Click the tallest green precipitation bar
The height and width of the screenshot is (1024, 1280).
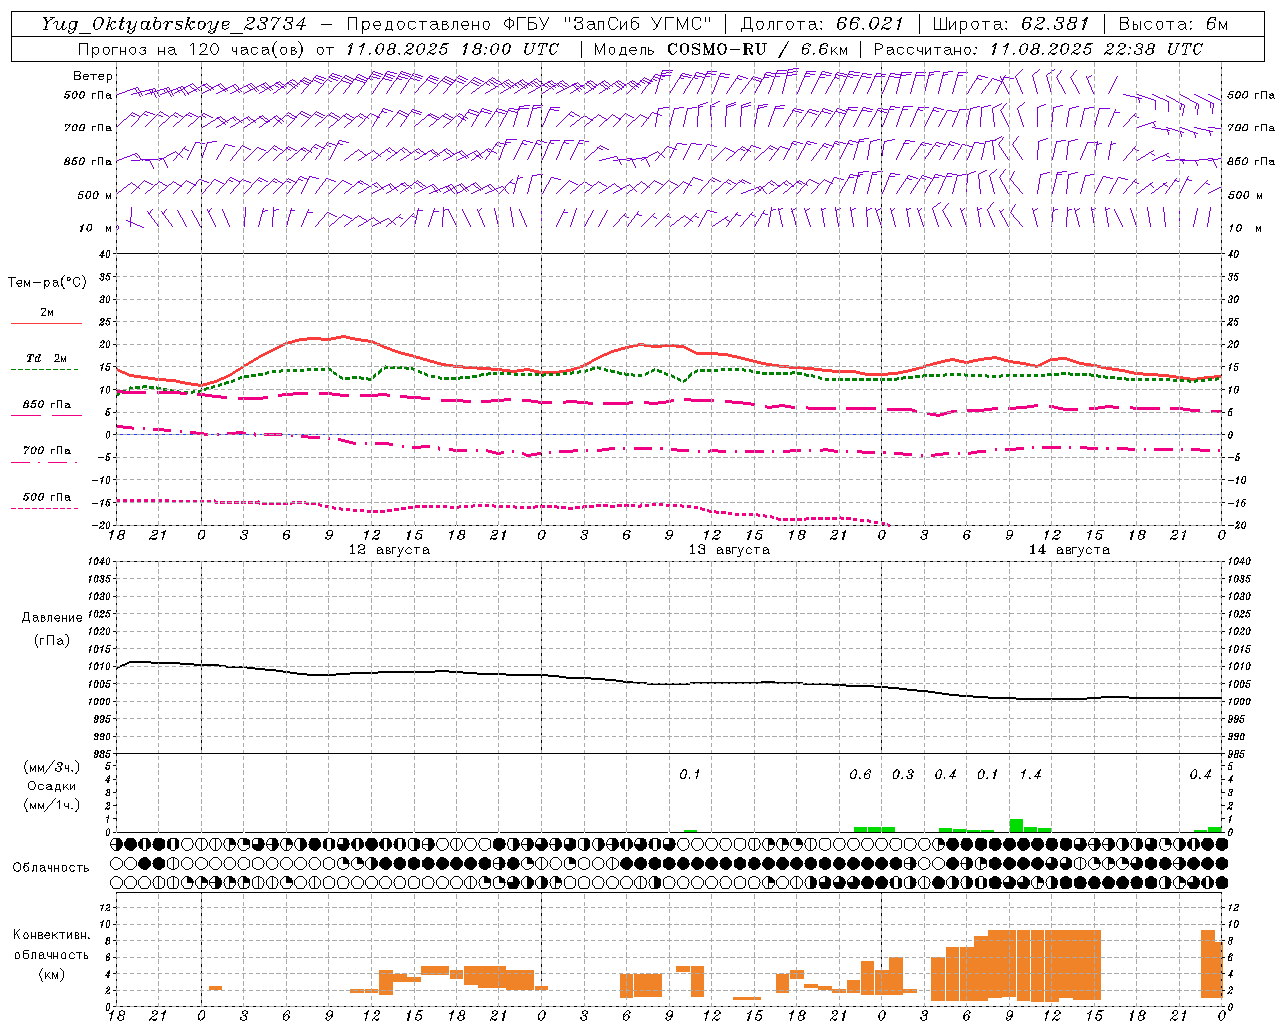tap(1016, 826)
